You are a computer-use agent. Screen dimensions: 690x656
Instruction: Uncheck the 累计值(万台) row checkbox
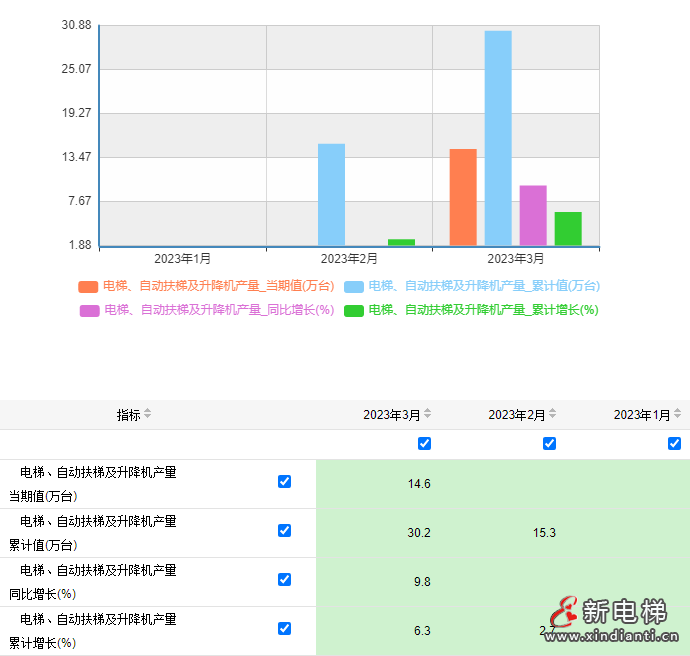[x=284, y=531]
